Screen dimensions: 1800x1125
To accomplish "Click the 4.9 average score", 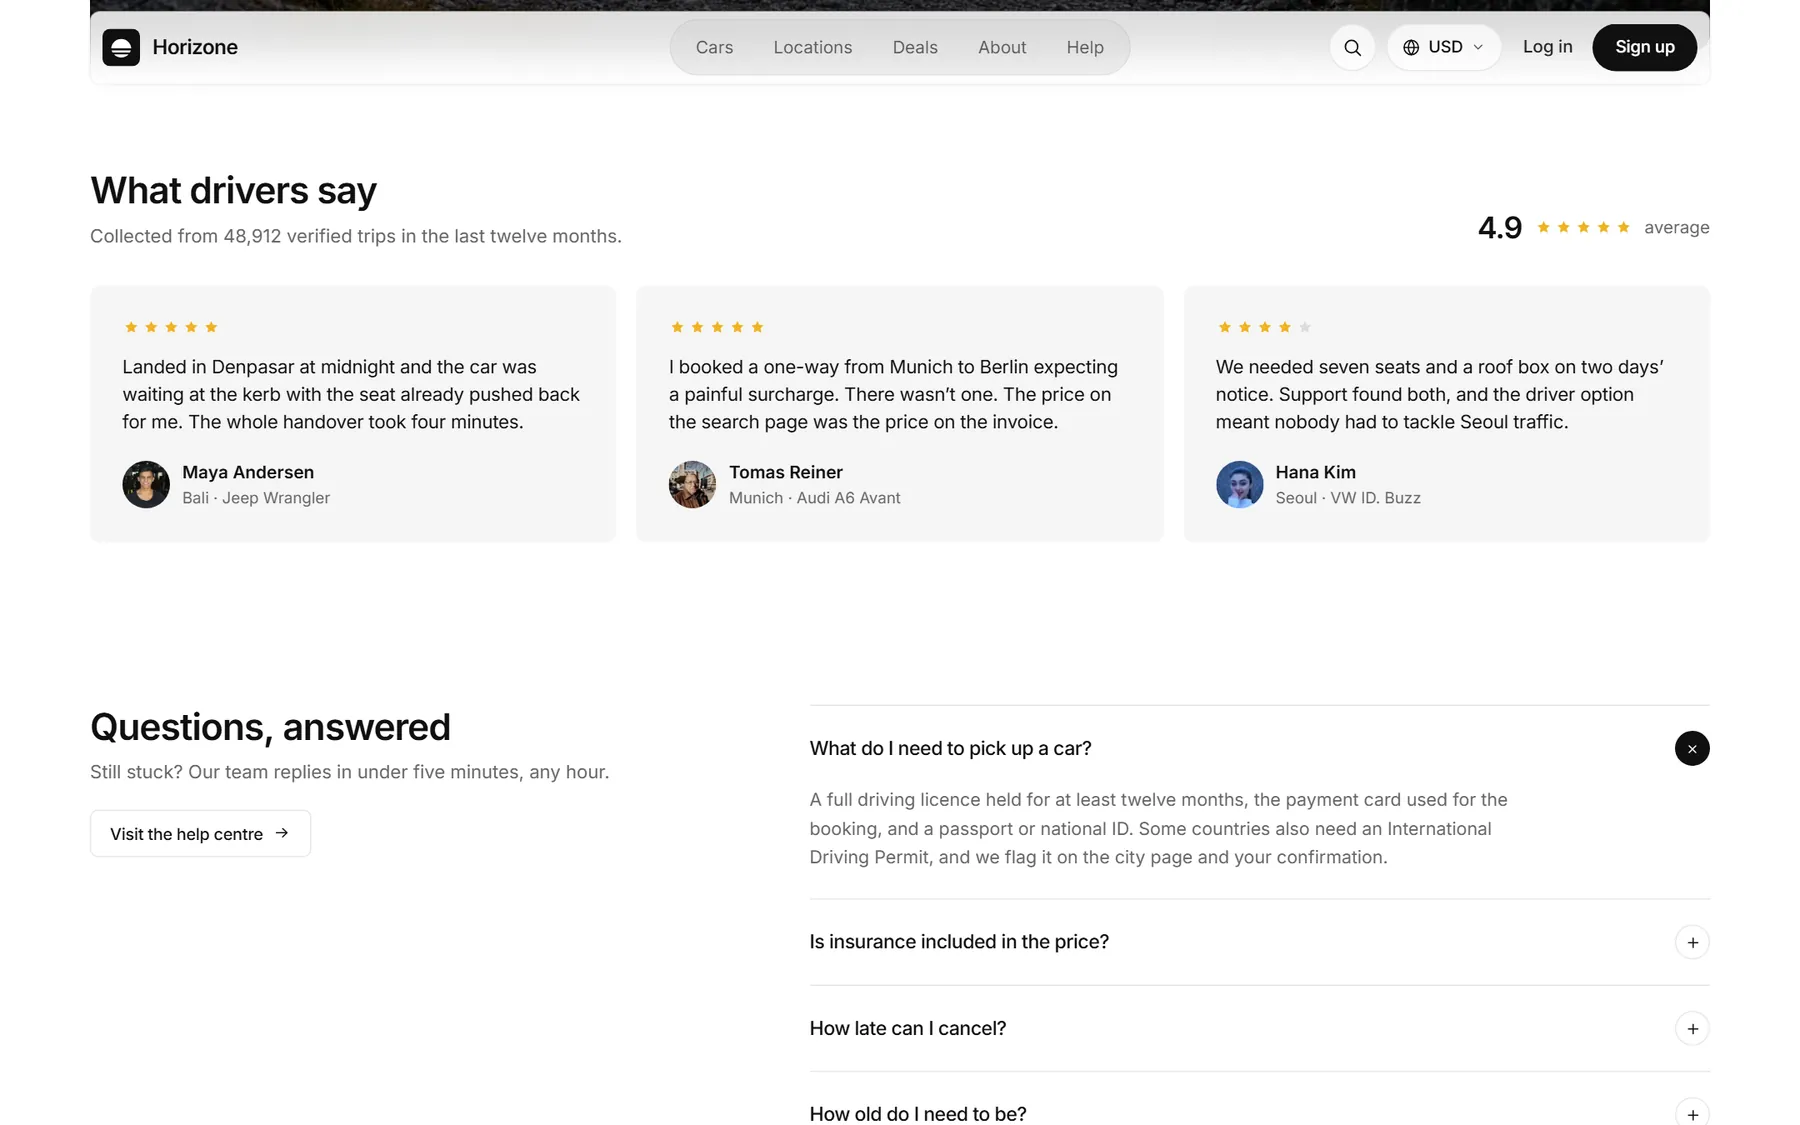I will (1500, 227).
